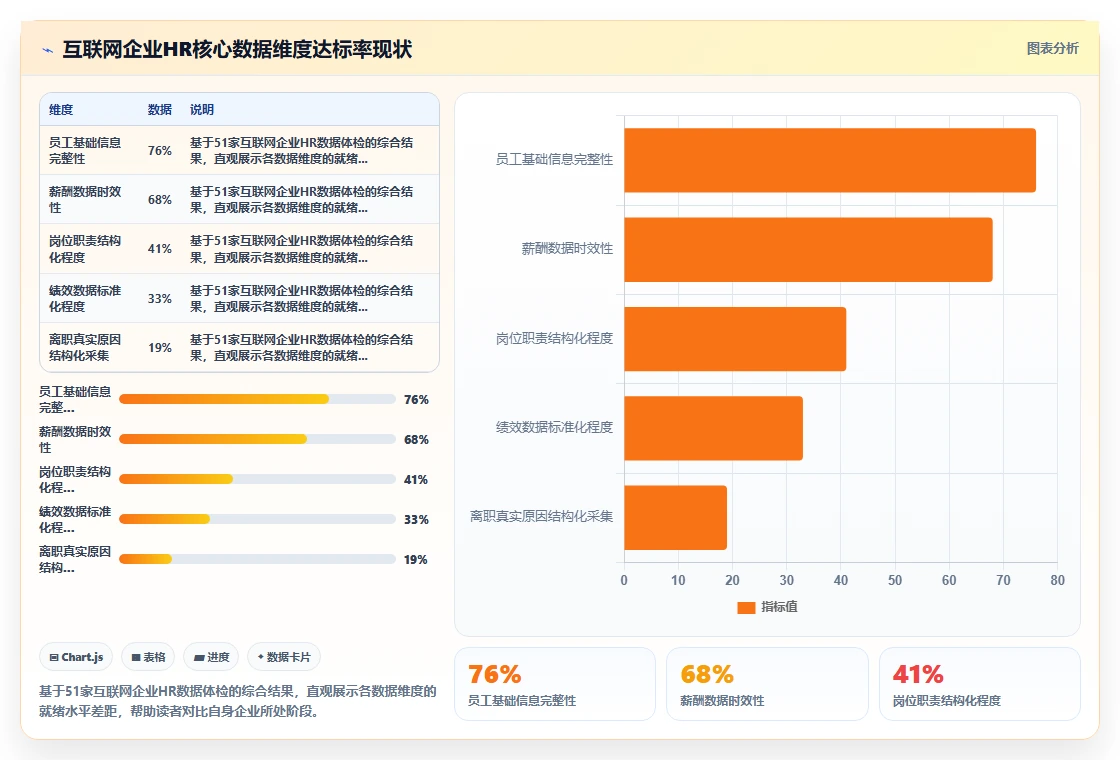Click the x-axis tick label 40
The height and width of the screenshot is (760, 1120).
coord(841,581)
